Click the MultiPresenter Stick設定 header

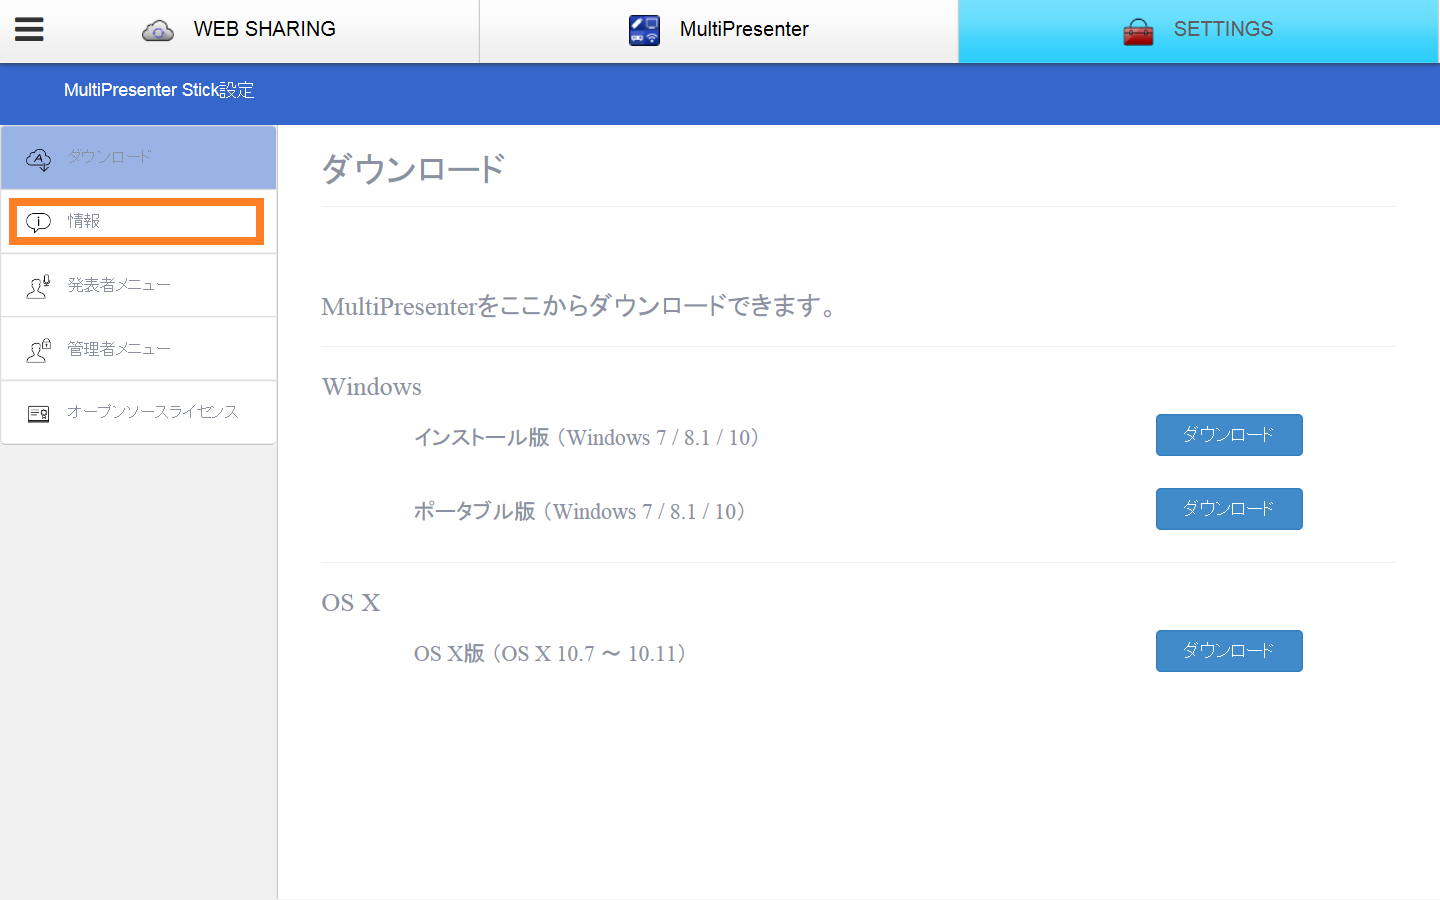coord(159,90)
